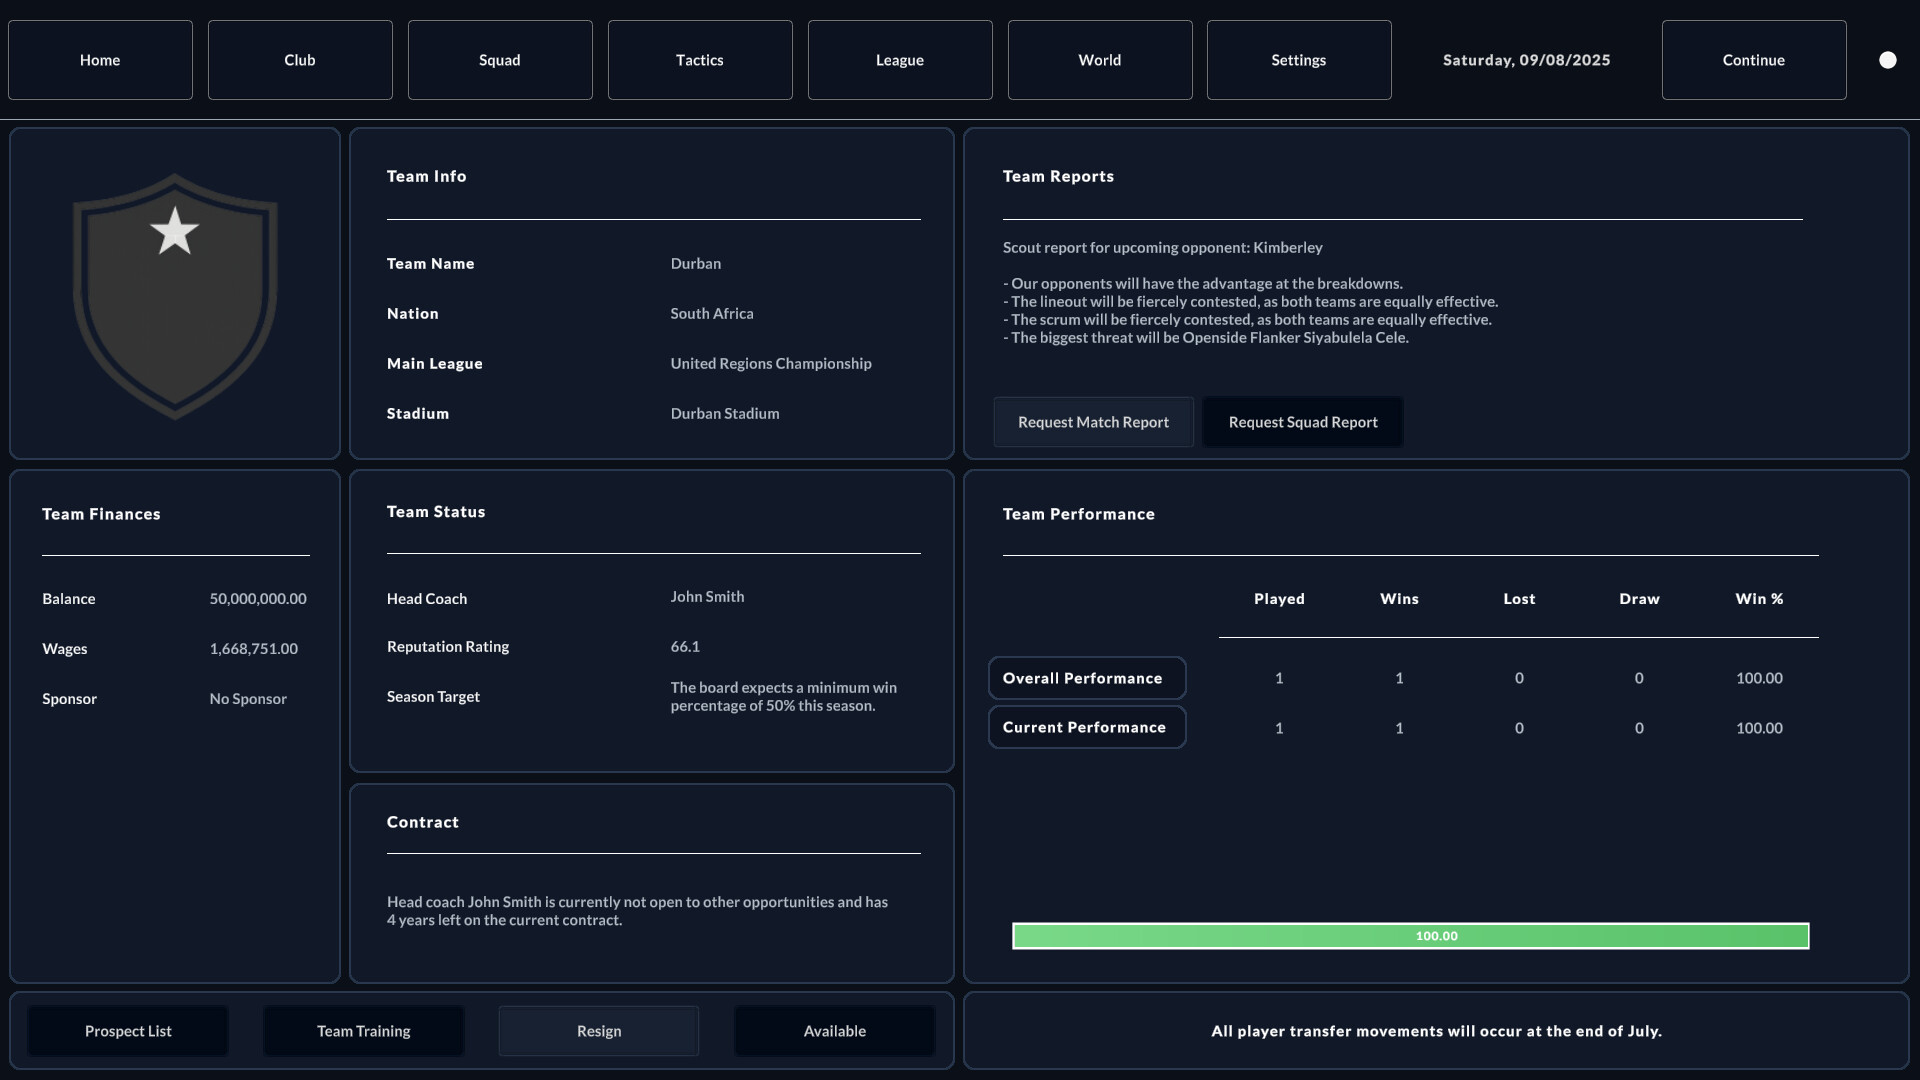Screen dimensions: 1920x1080
Task: Open the World menu
Action: (1100, 60)
